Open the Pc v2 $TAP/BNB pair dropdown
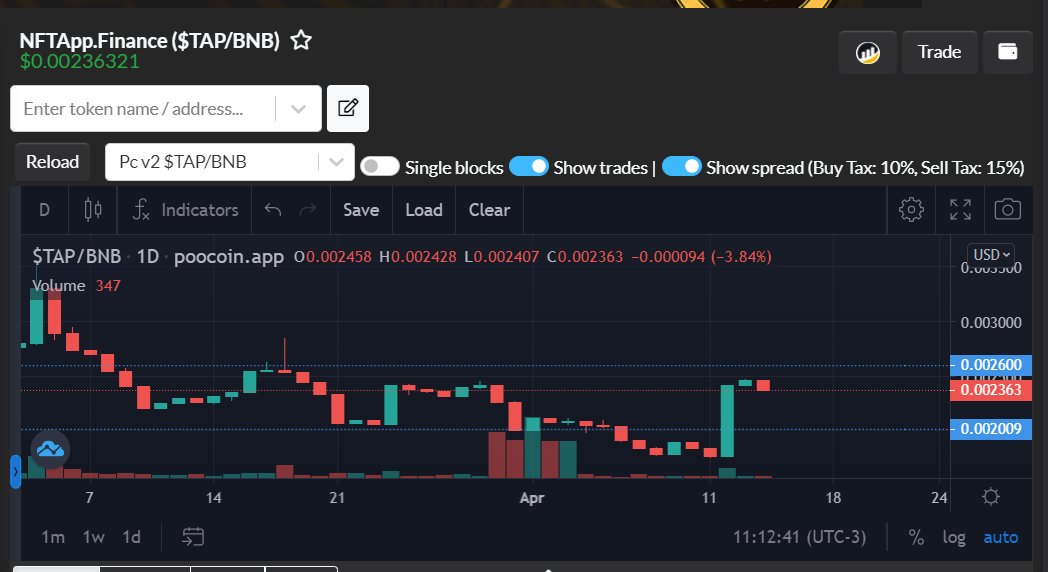Screen dimensions: 1048x572 coord(229,162)
